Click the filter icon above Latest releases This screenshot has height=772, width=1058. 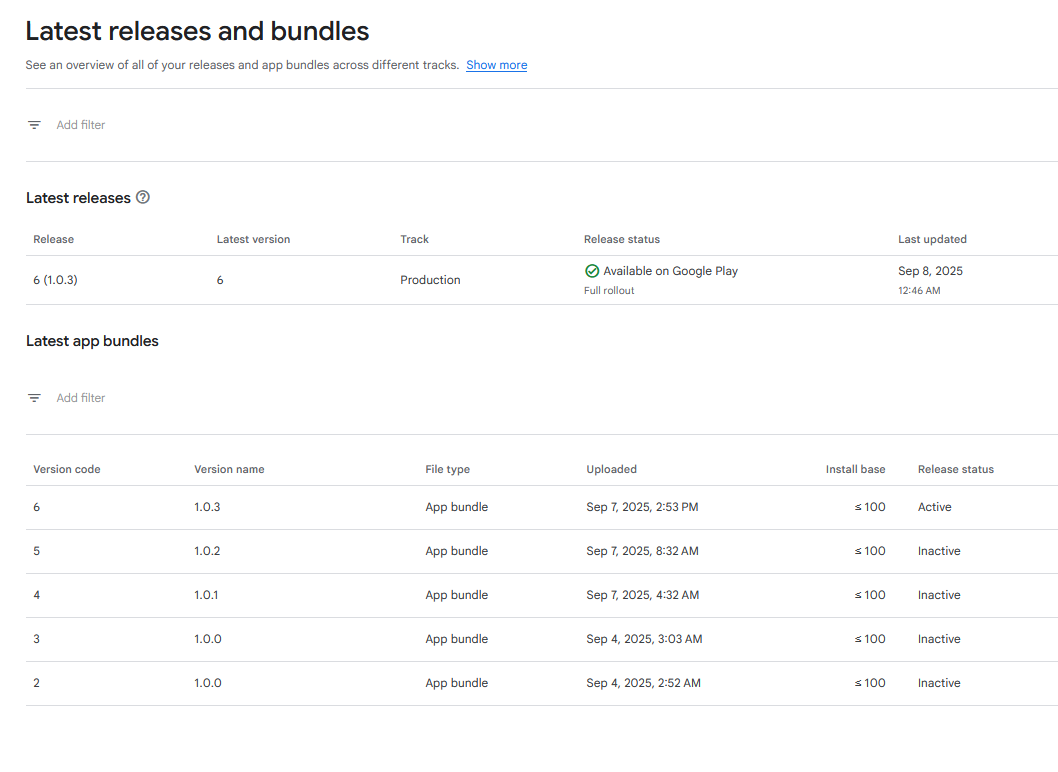point(34,125)
